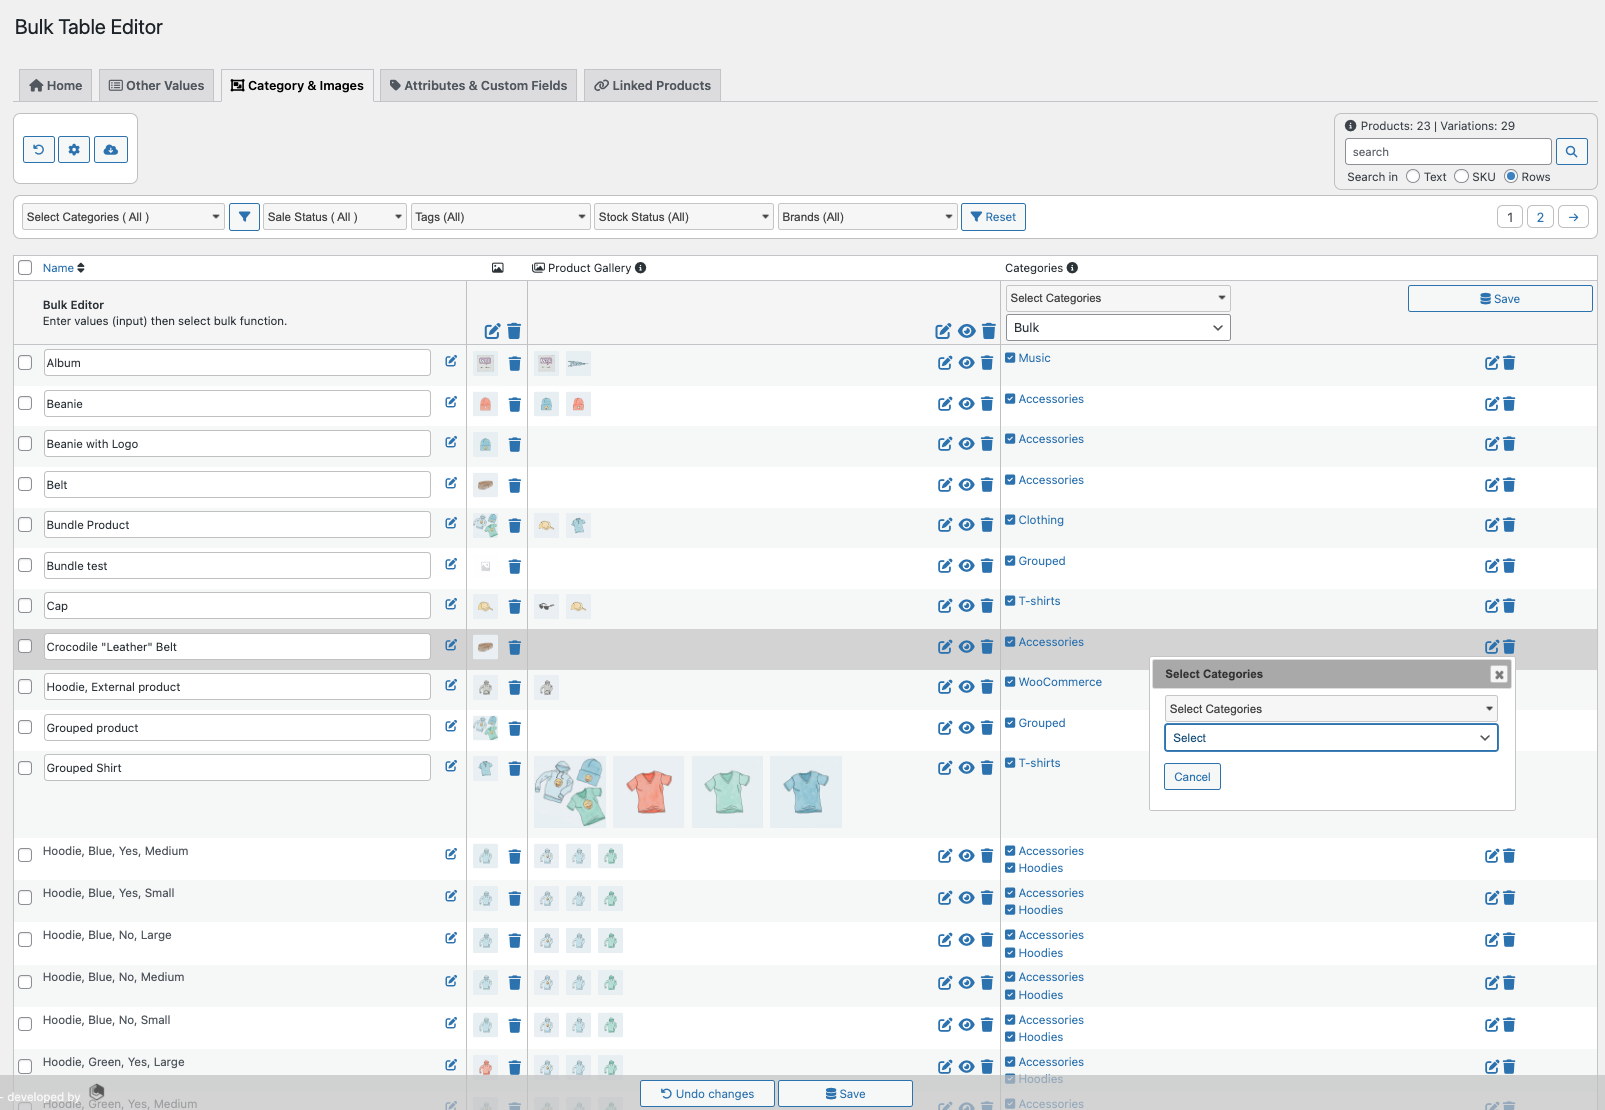
Task: Switch to the Linked Products tab
Action: point(652,85)
